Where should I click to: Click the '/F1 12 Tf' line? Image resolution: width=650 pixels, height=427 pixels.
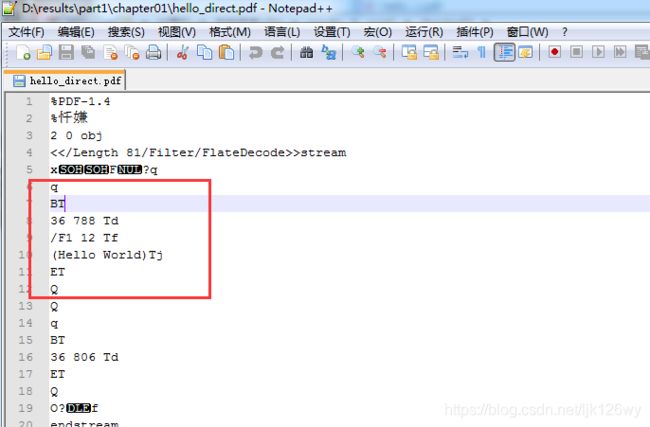pyautogui.click(x=84, y=238)
